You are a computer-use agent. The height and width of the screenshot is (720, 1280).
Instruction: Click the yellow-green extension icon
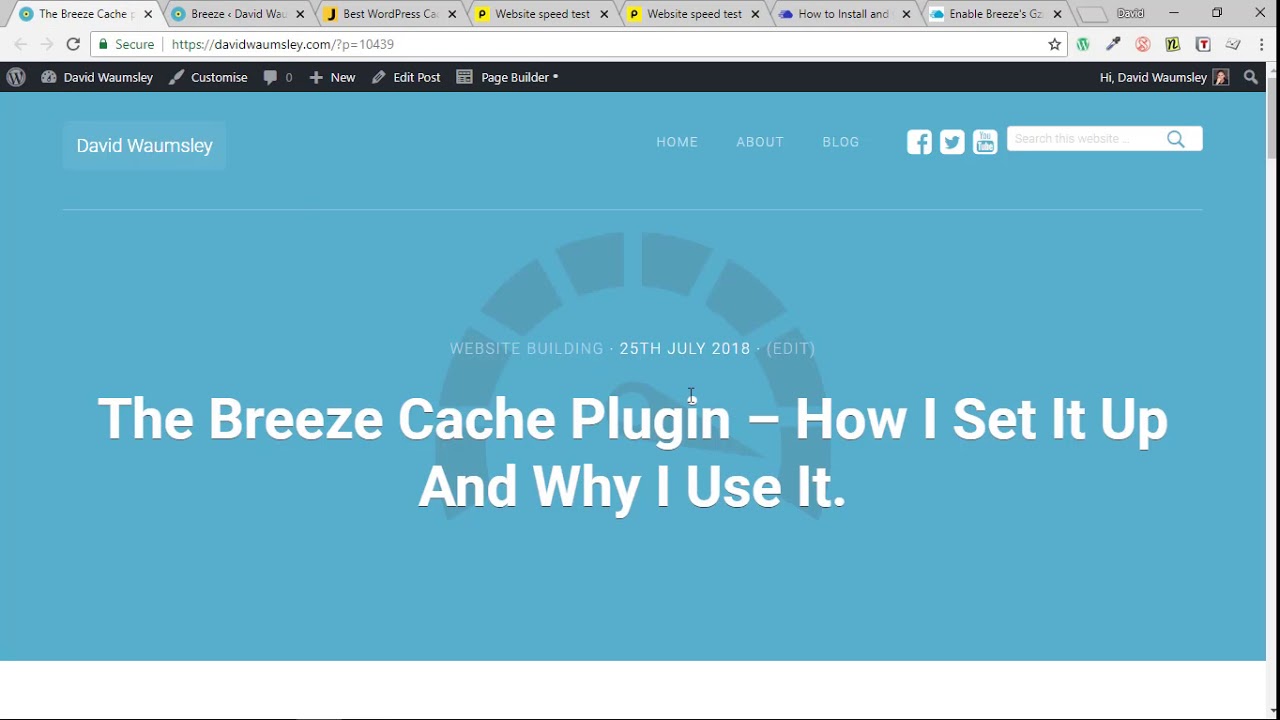1173,44
